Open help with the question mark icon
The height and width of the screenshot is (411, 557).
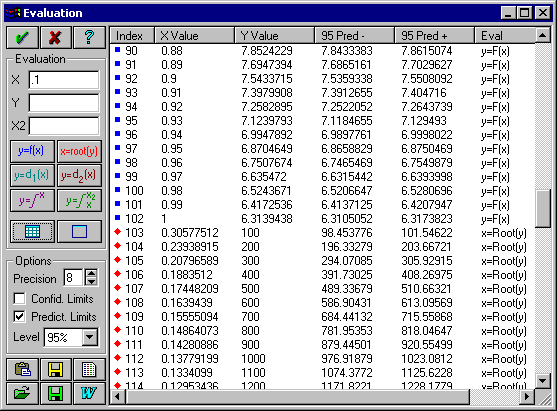tap(89, 37)
